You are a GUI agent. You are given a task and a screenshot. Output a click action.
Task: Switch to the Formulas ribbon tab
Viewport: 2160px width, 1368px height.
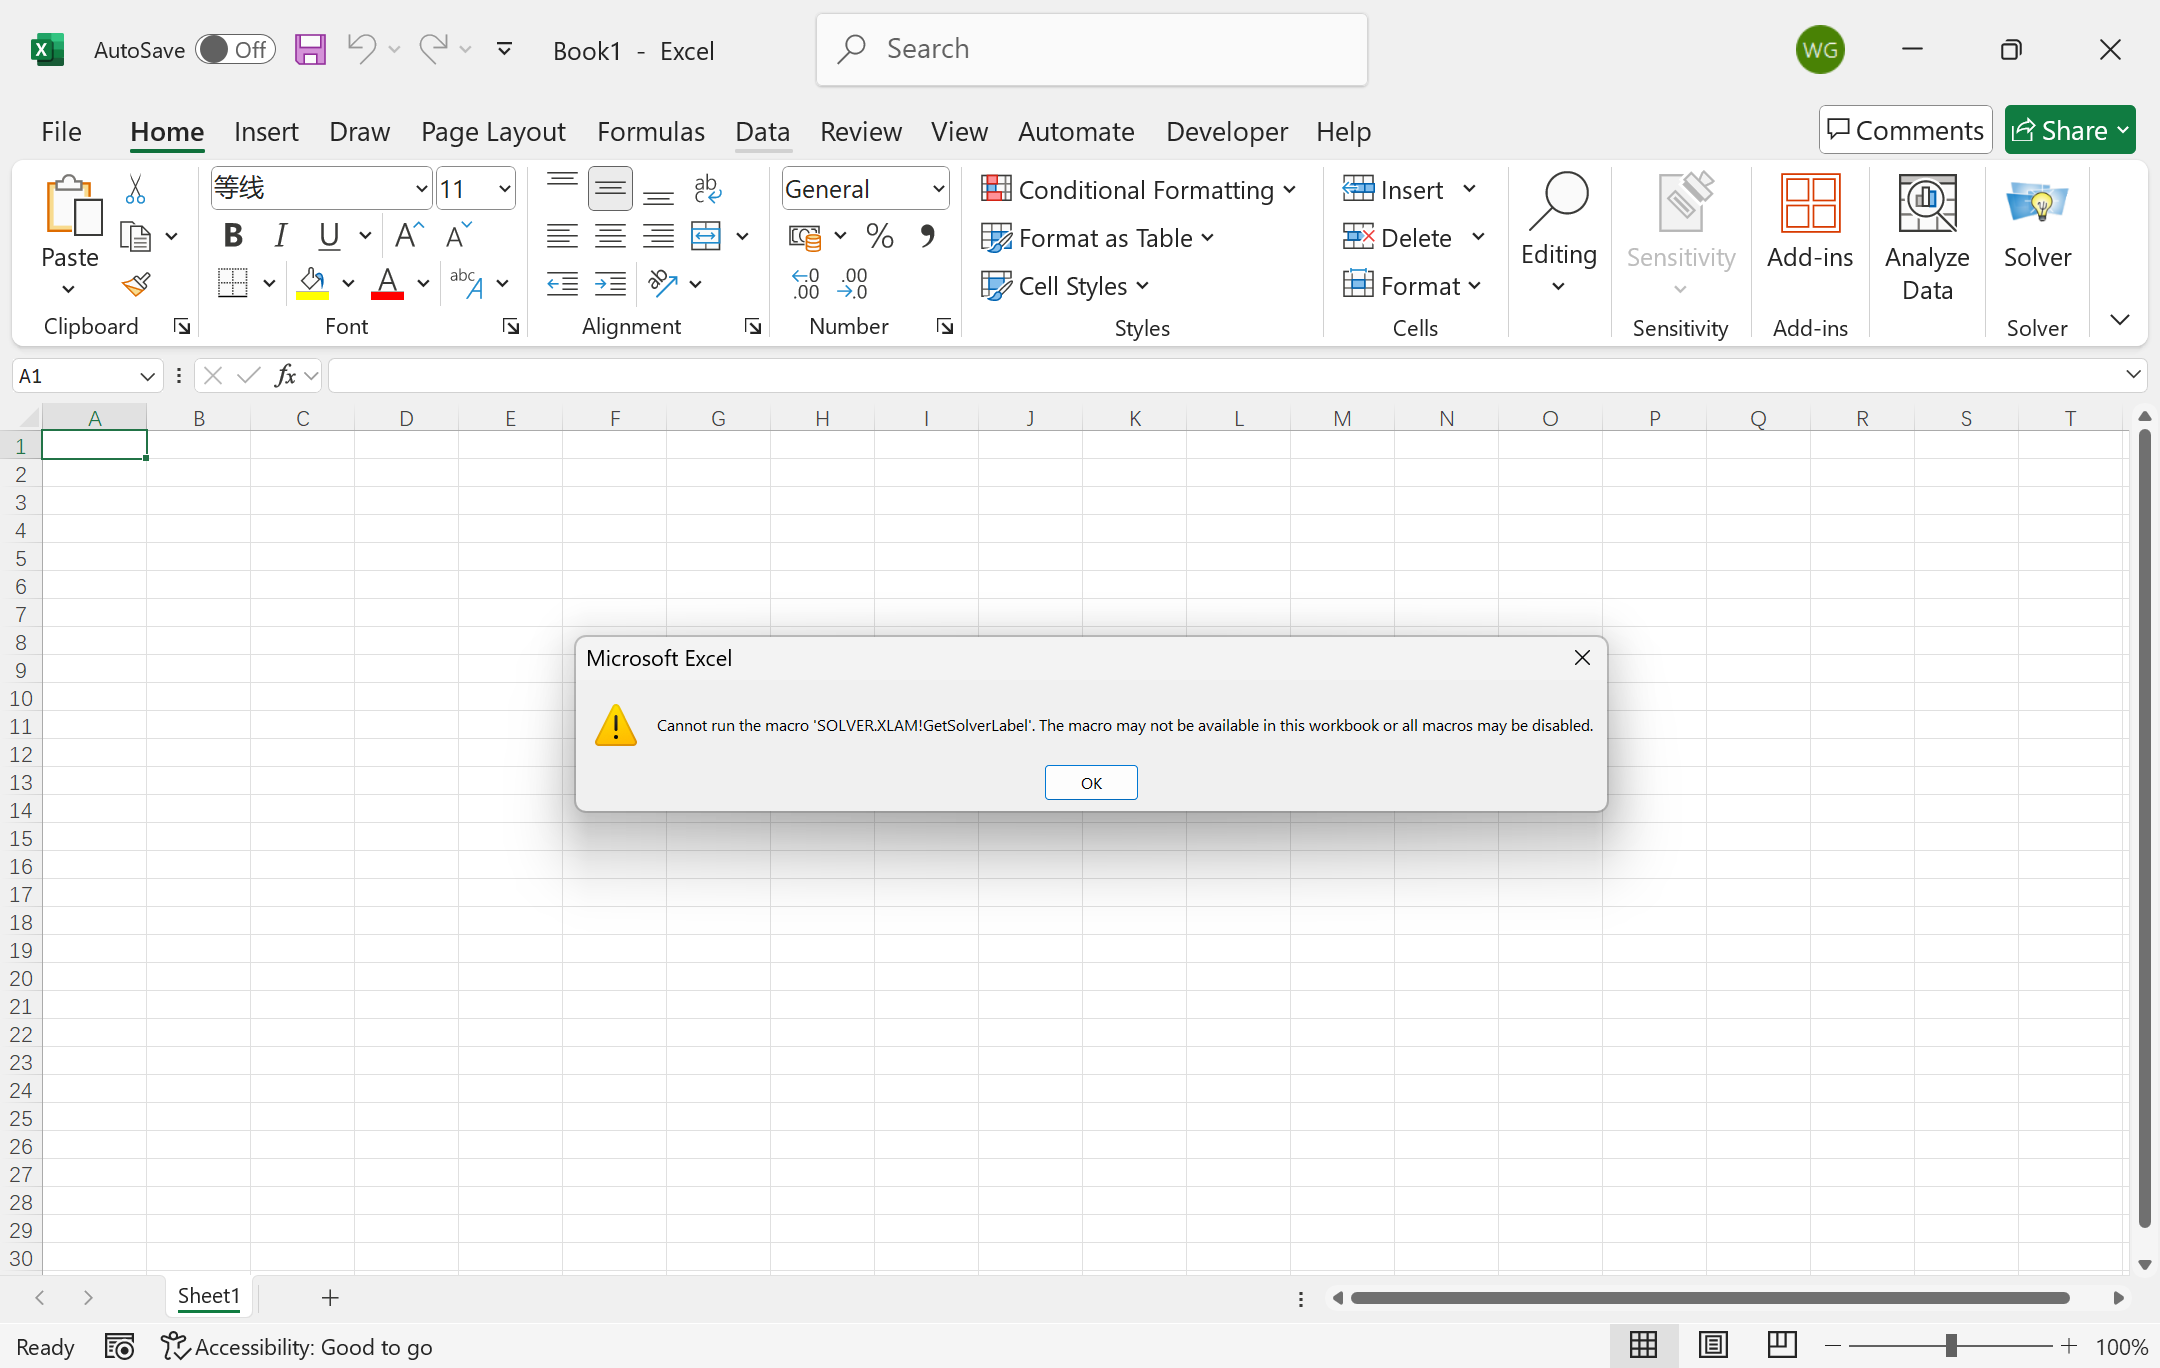pyautogui.click(x=651, y=131)
